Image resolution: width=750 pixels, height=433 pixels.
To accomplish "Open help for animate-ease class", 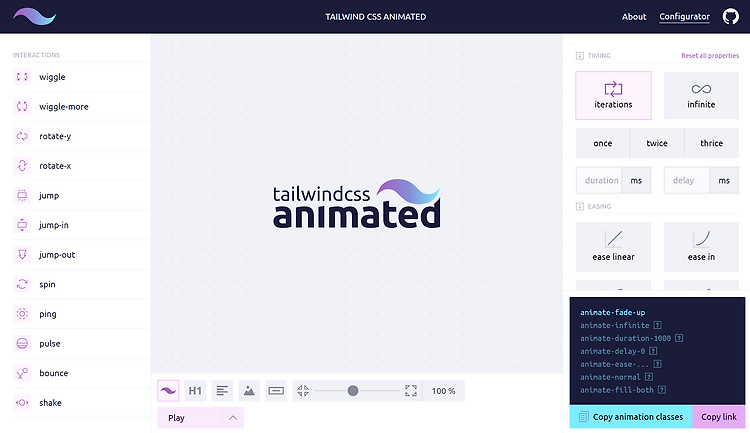I will [x=658, y=364].
